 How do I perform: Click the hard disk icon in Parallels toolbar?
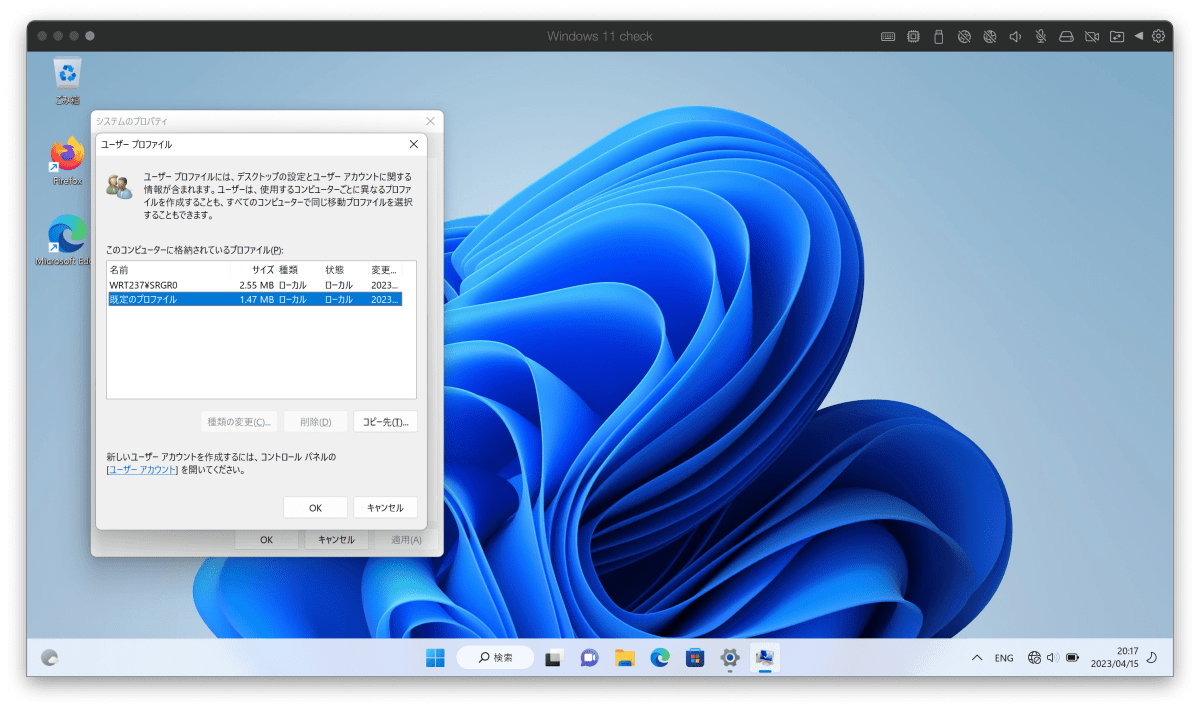(x=1066, y=36)
